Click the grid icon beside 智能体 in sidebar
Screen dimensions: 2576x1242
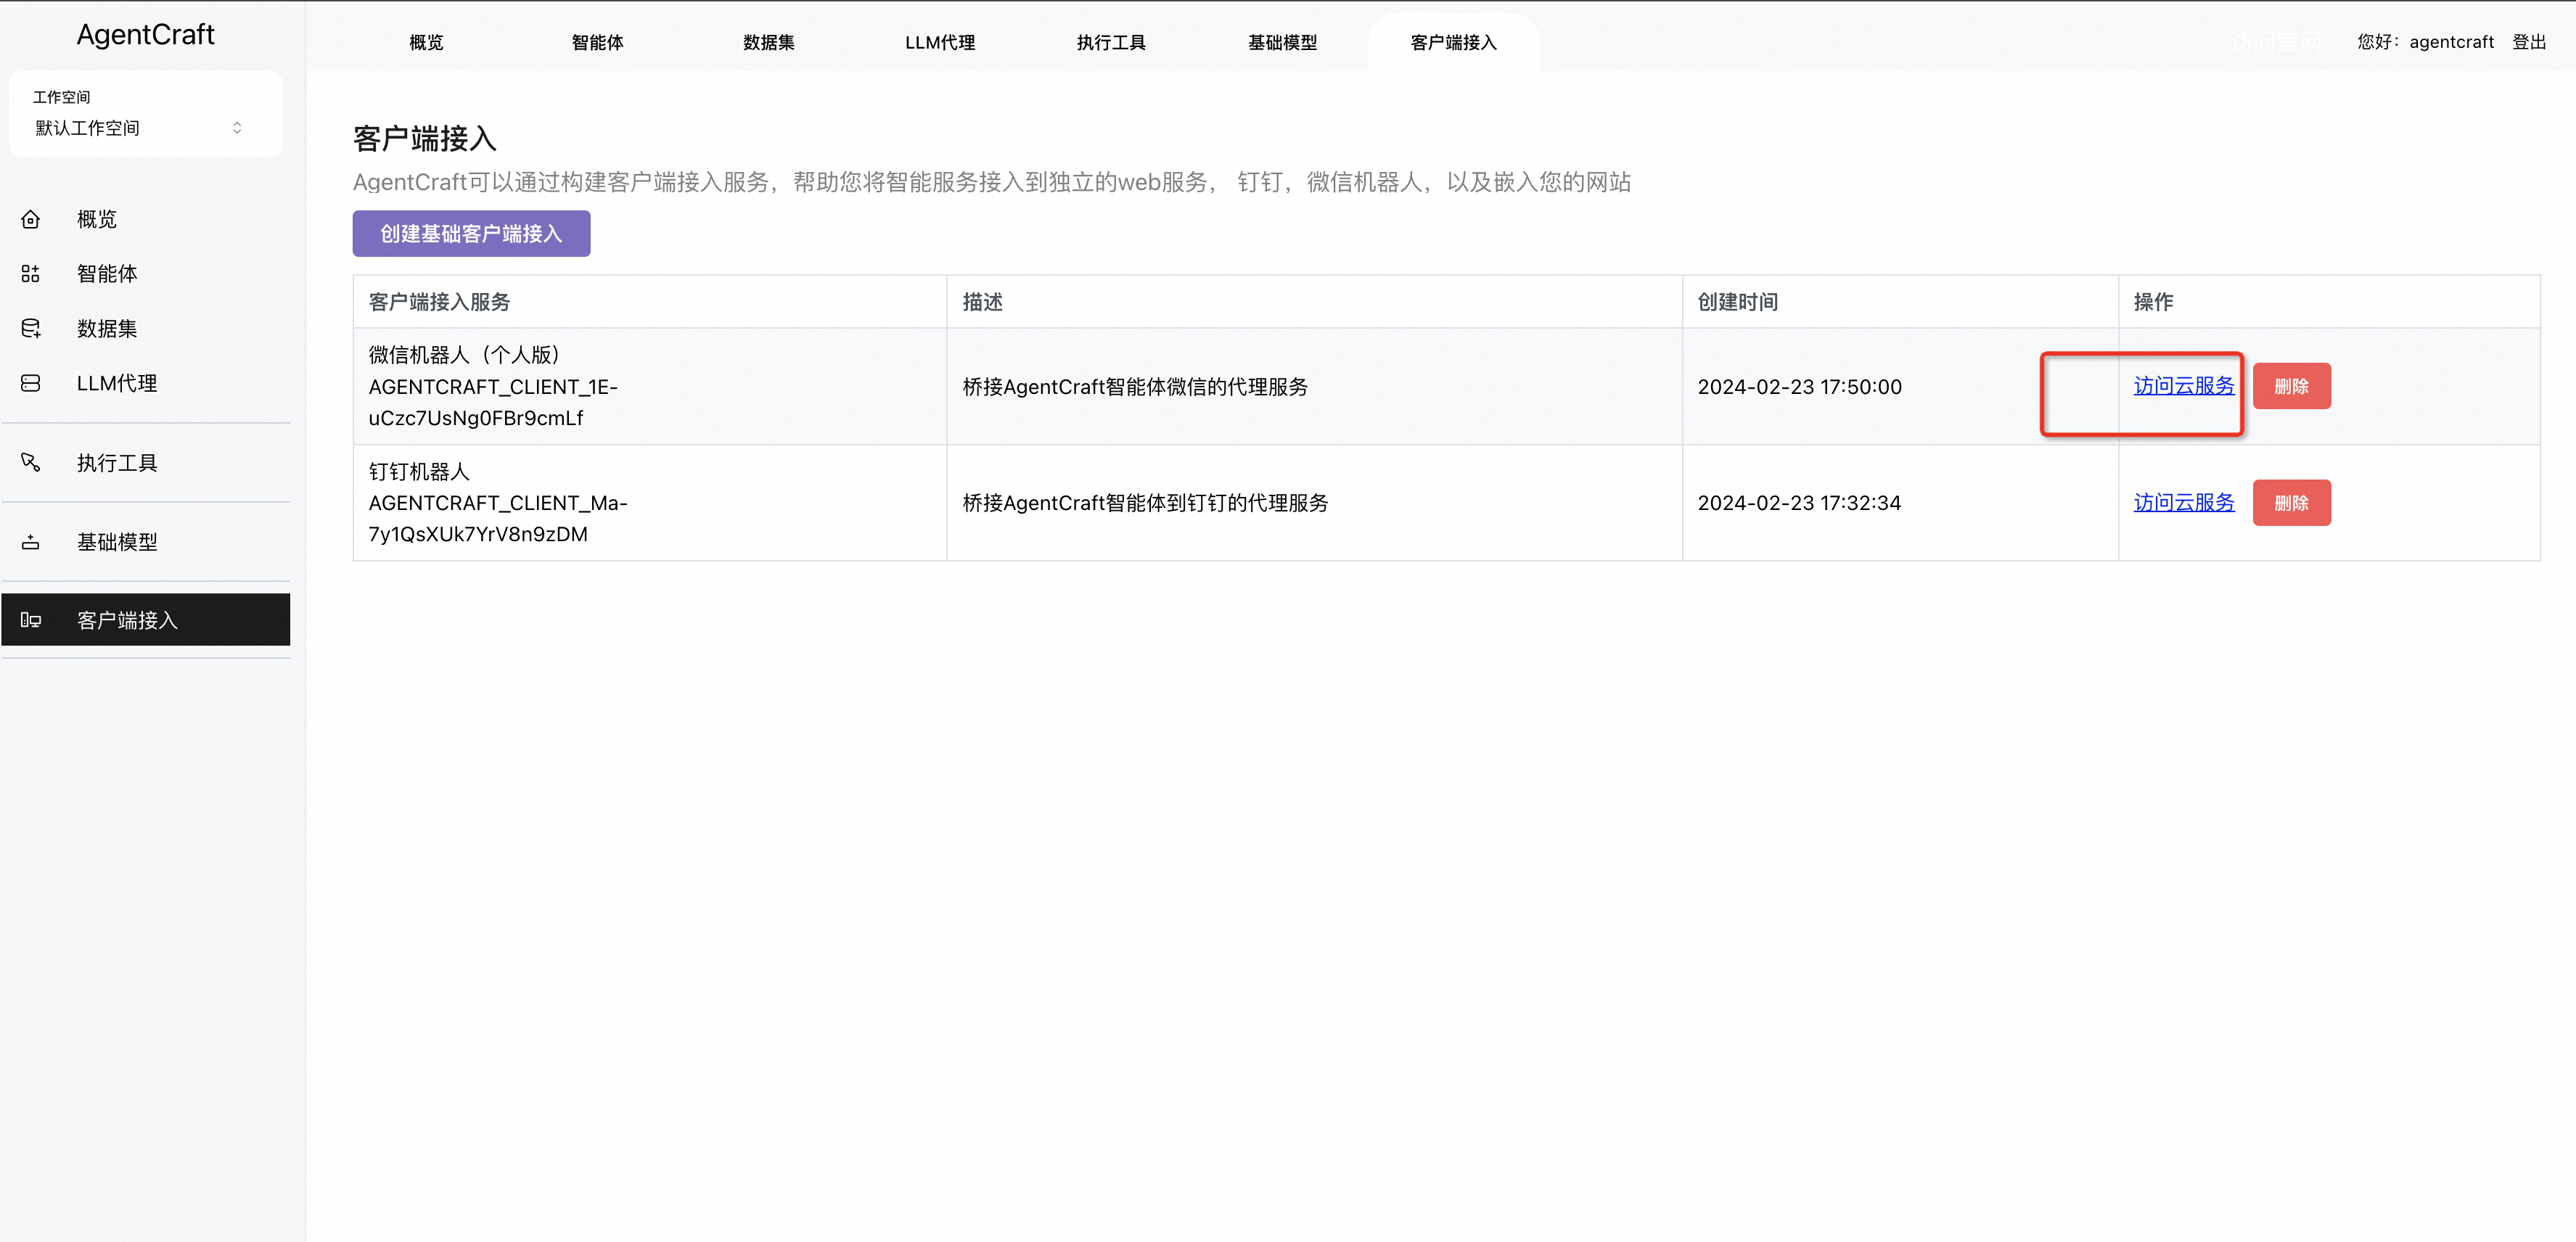(x=31, y=274)
